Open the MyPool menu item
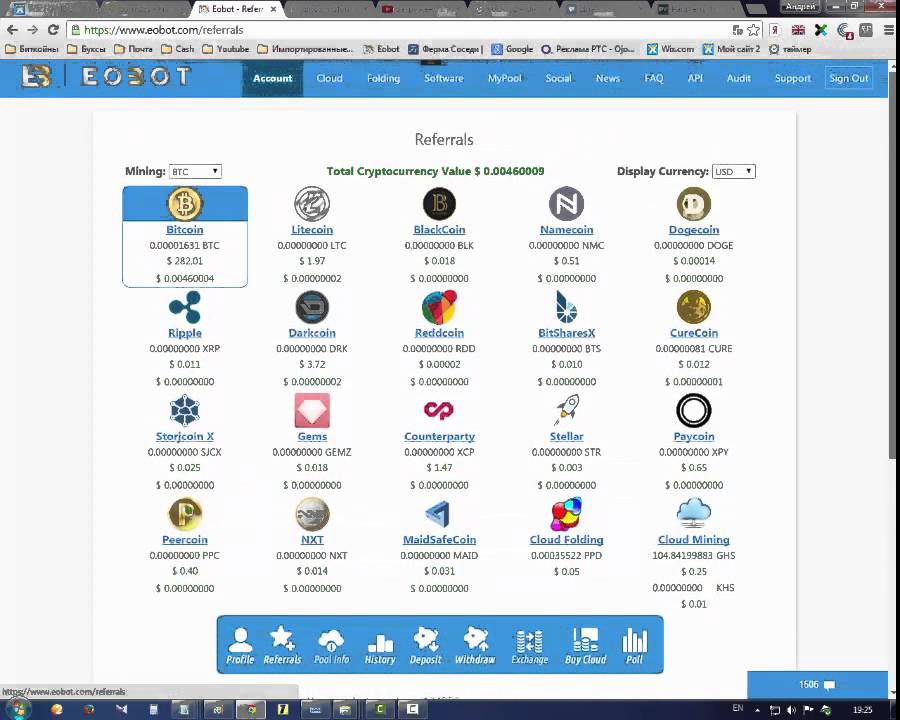Image resolution: width=900 pixels, height=720 pixels. click(x=505, y=78)
